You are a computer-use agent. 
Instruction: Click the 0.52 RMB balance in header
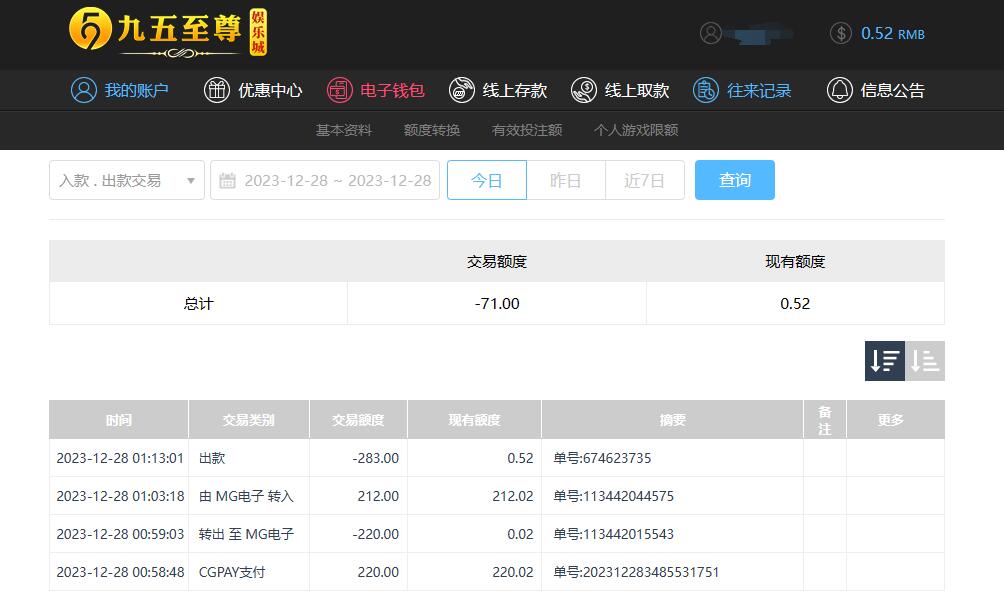click(893, 33)
